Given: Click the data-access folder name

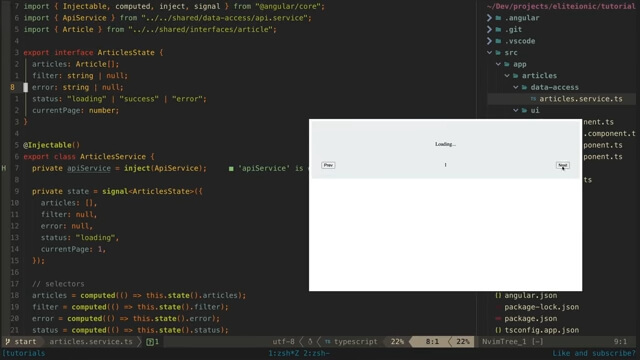Looking at the screenshot, I should tap(554, 87).
